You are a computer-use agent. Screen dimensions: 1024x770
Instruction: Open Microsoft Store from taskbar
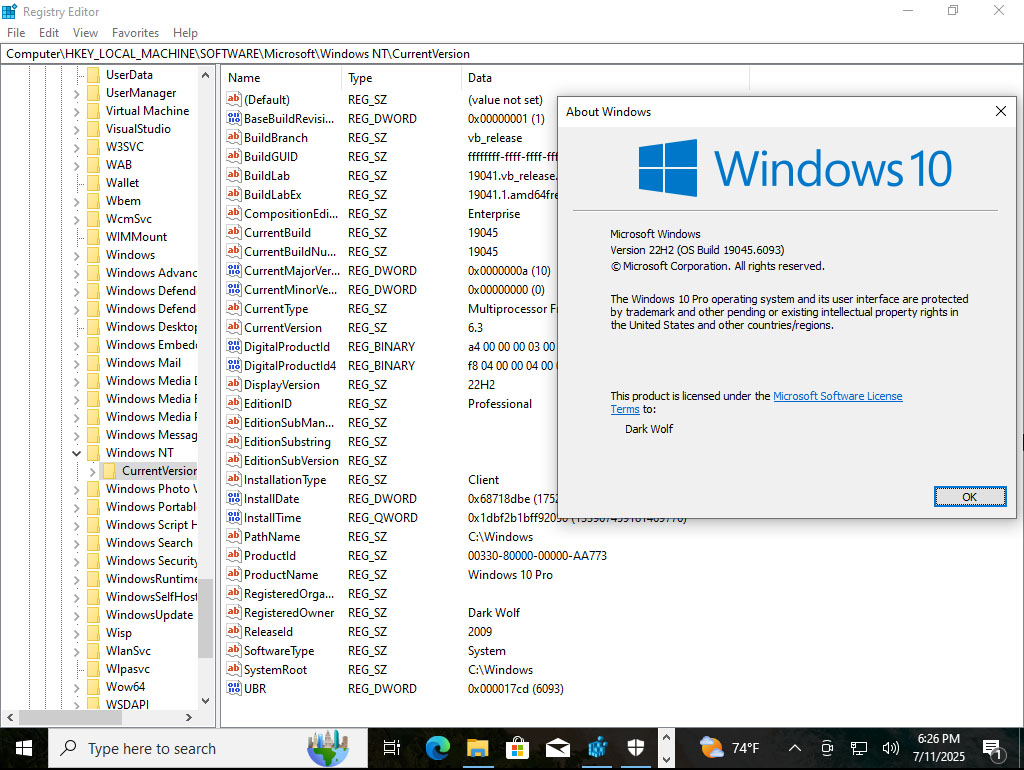pos(517,748)
